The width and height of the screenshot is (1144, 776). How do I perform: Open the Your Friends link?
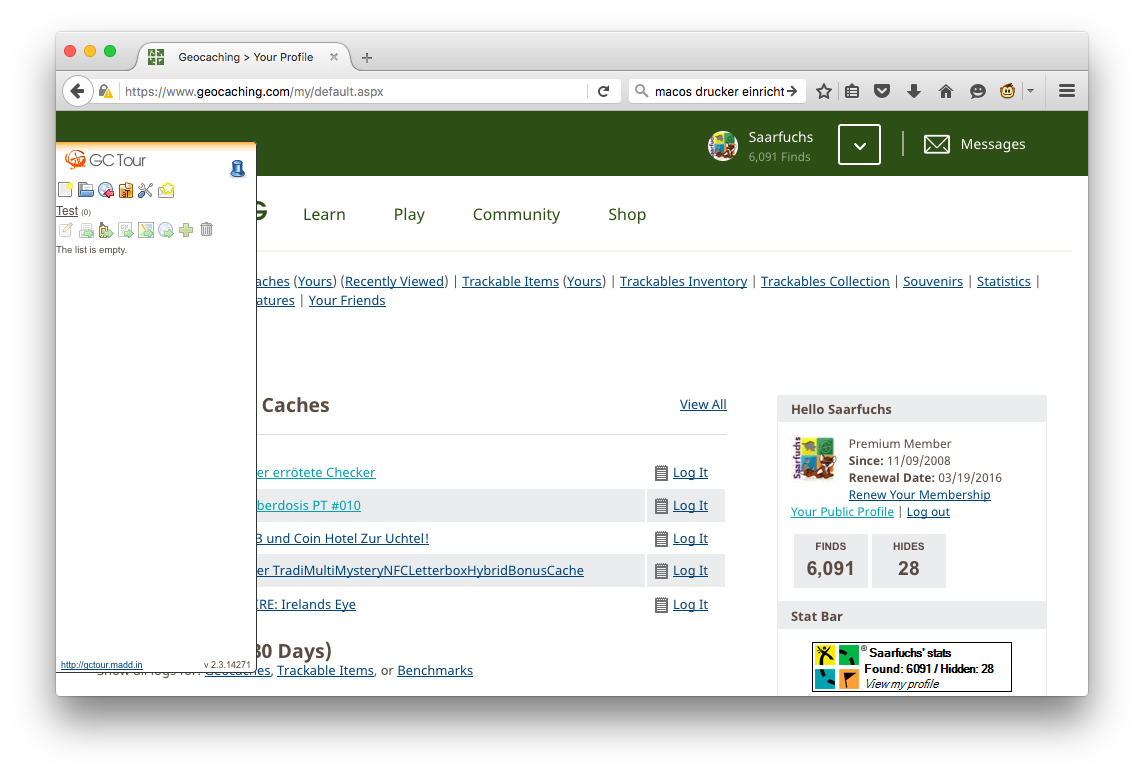pos(347,300)
